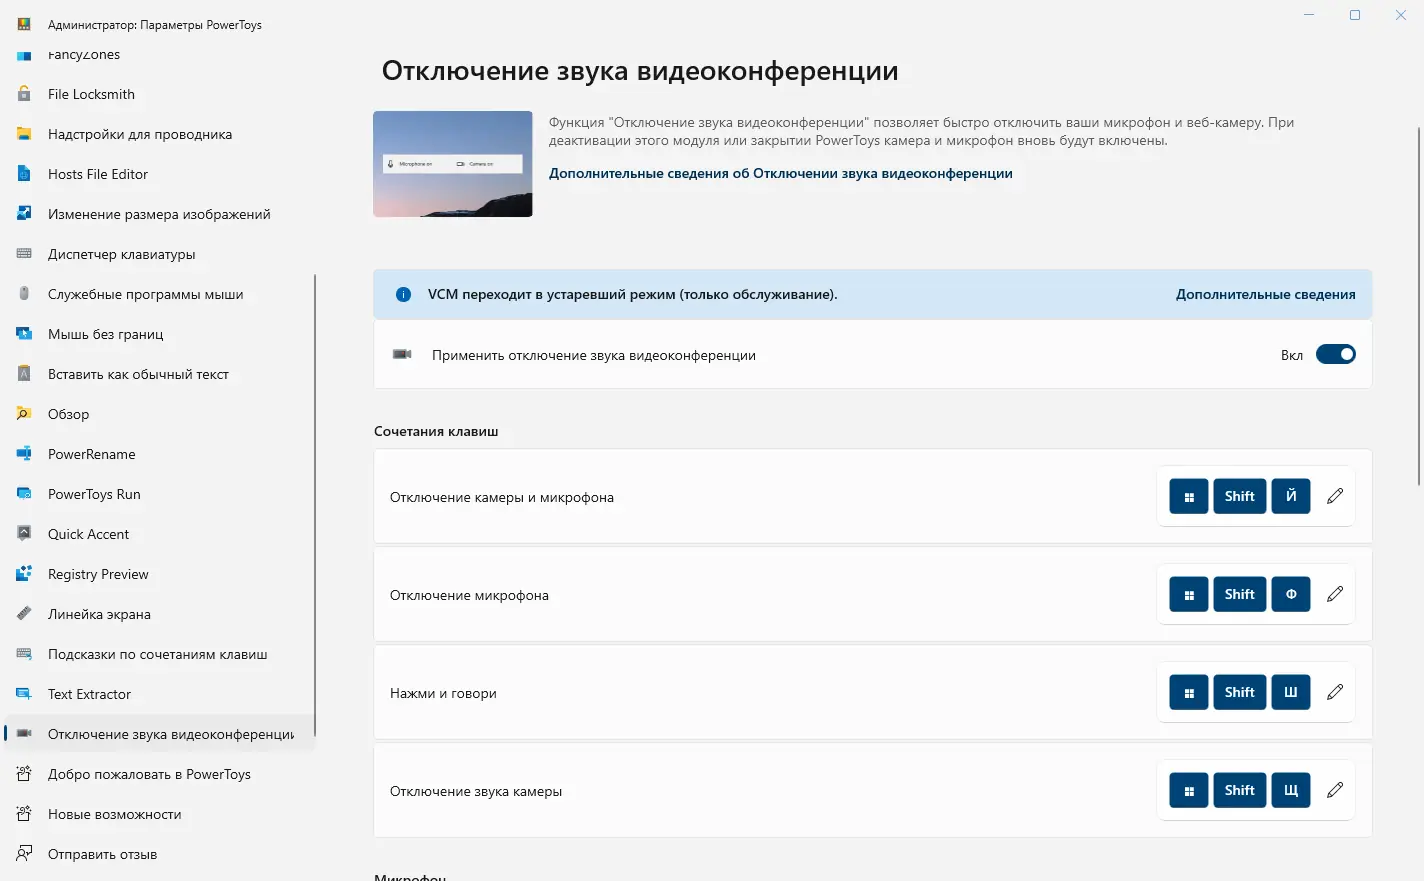
Task: Click the PowerToys app icon in title bar
Action: 24,24
